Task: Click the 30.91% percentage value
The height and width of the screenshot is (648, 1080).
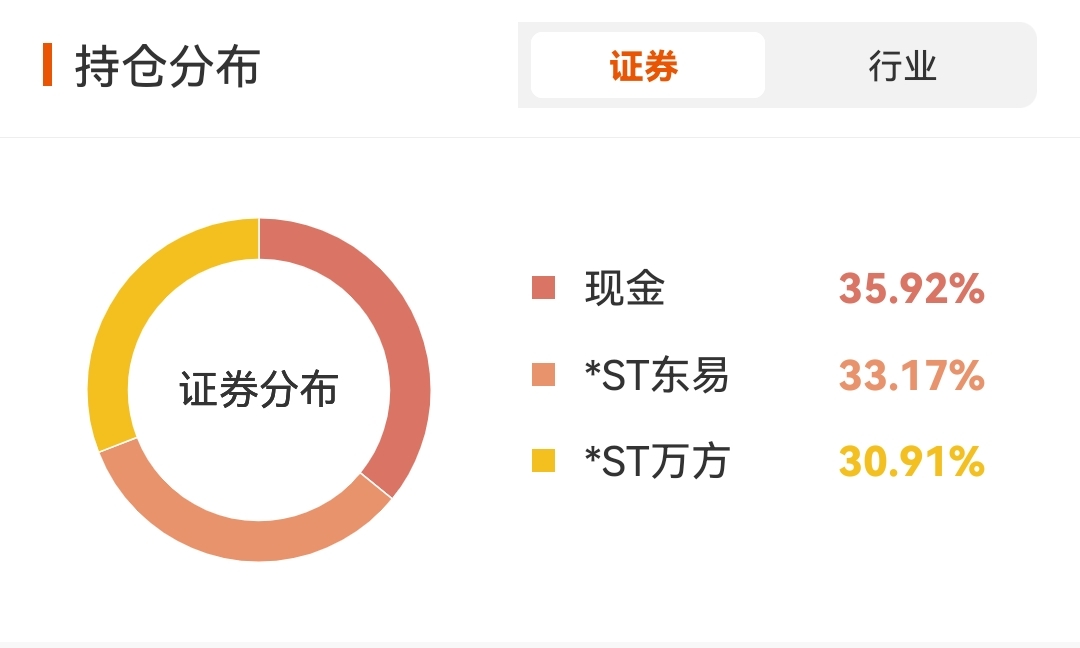Action: pos(911,462)
